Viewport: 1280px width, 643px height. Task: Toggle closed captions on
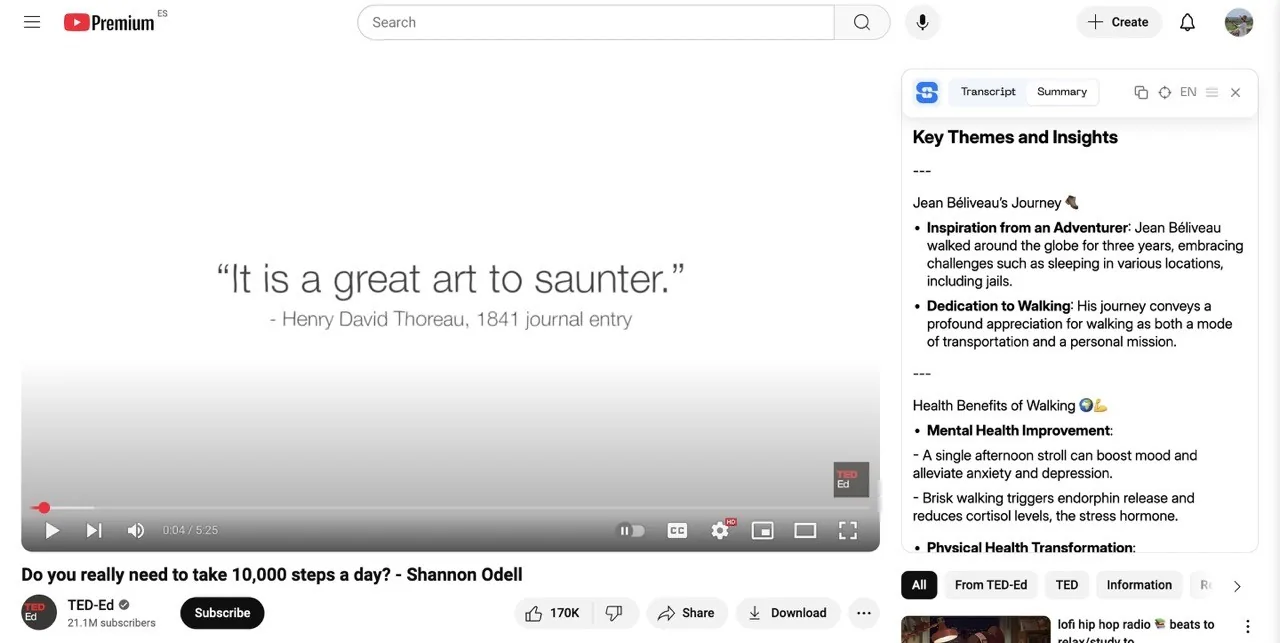pos(677,531)
